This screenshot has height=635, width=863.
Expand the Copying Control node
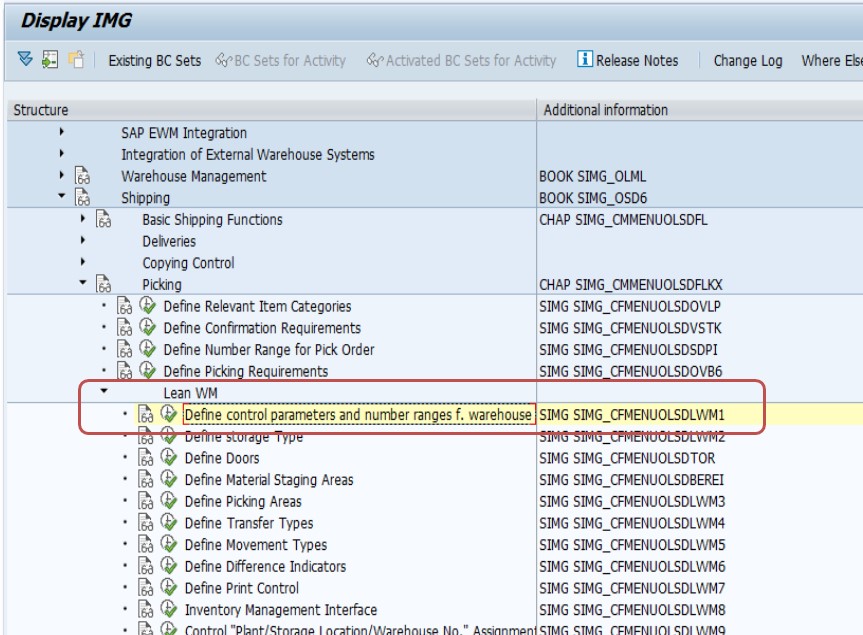[x=83, y=262]
